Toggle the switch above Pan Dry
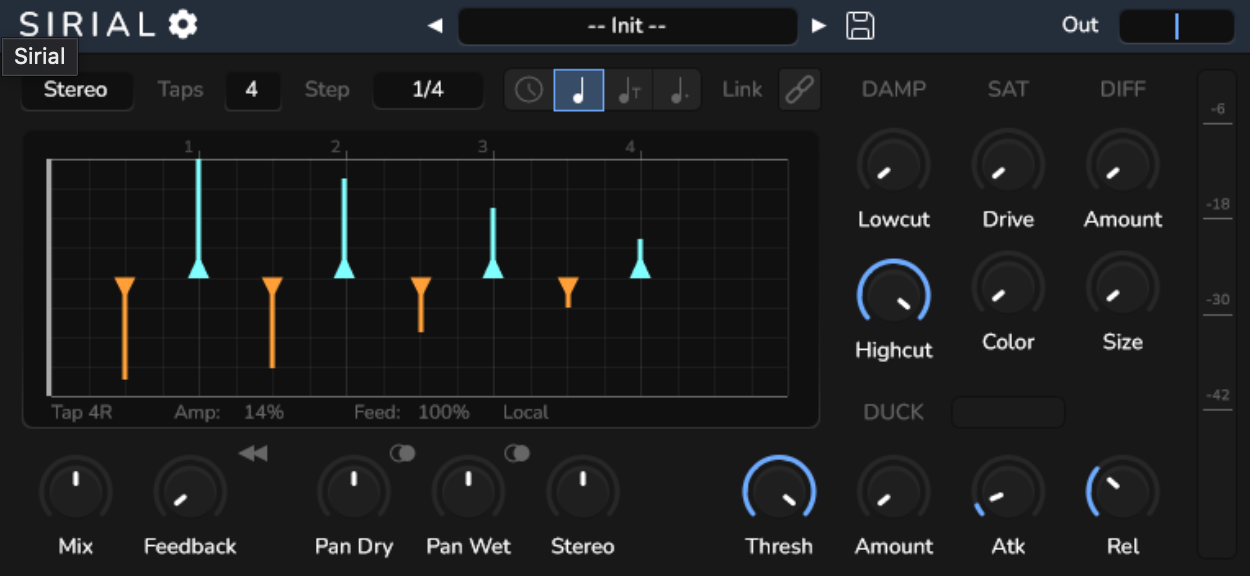 (x=402, y=454)
